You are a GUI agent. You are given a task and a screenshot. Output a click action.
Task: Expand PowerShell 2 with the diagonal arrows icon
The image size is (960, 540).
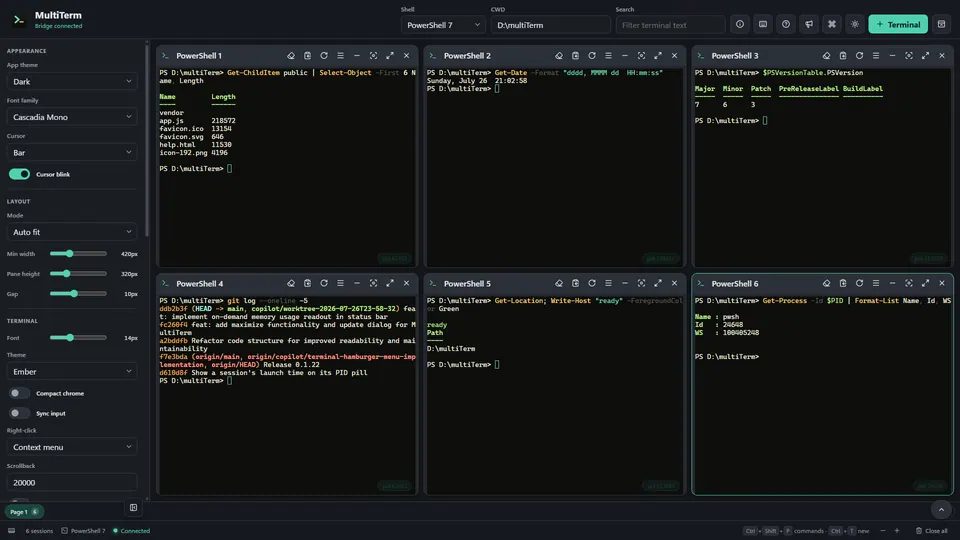(x=658, y=56)
